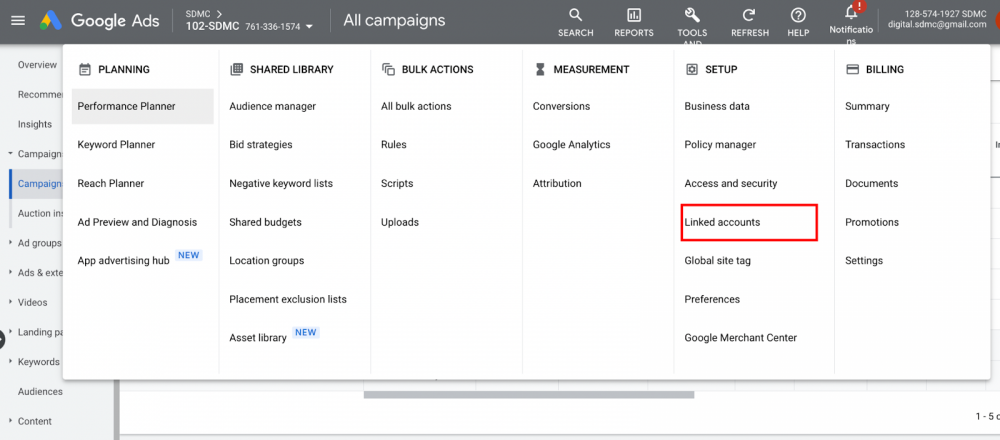Go to Overview in sidebar
The image size is (1000, 440).
tap(38, 64)
